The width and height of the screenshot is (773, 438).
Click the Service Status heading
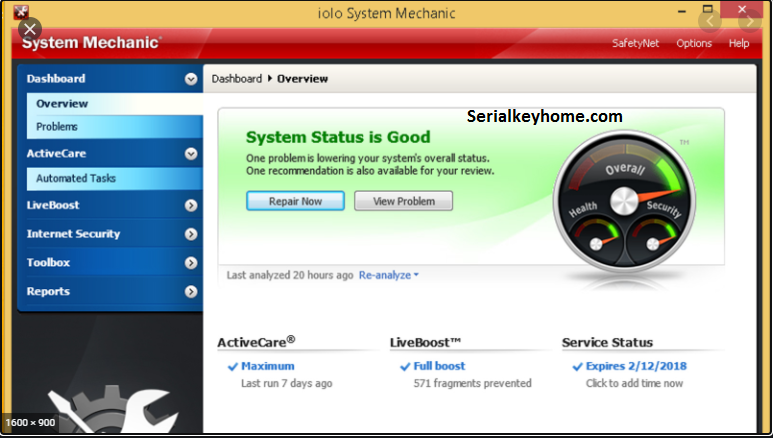pos(607,342)
